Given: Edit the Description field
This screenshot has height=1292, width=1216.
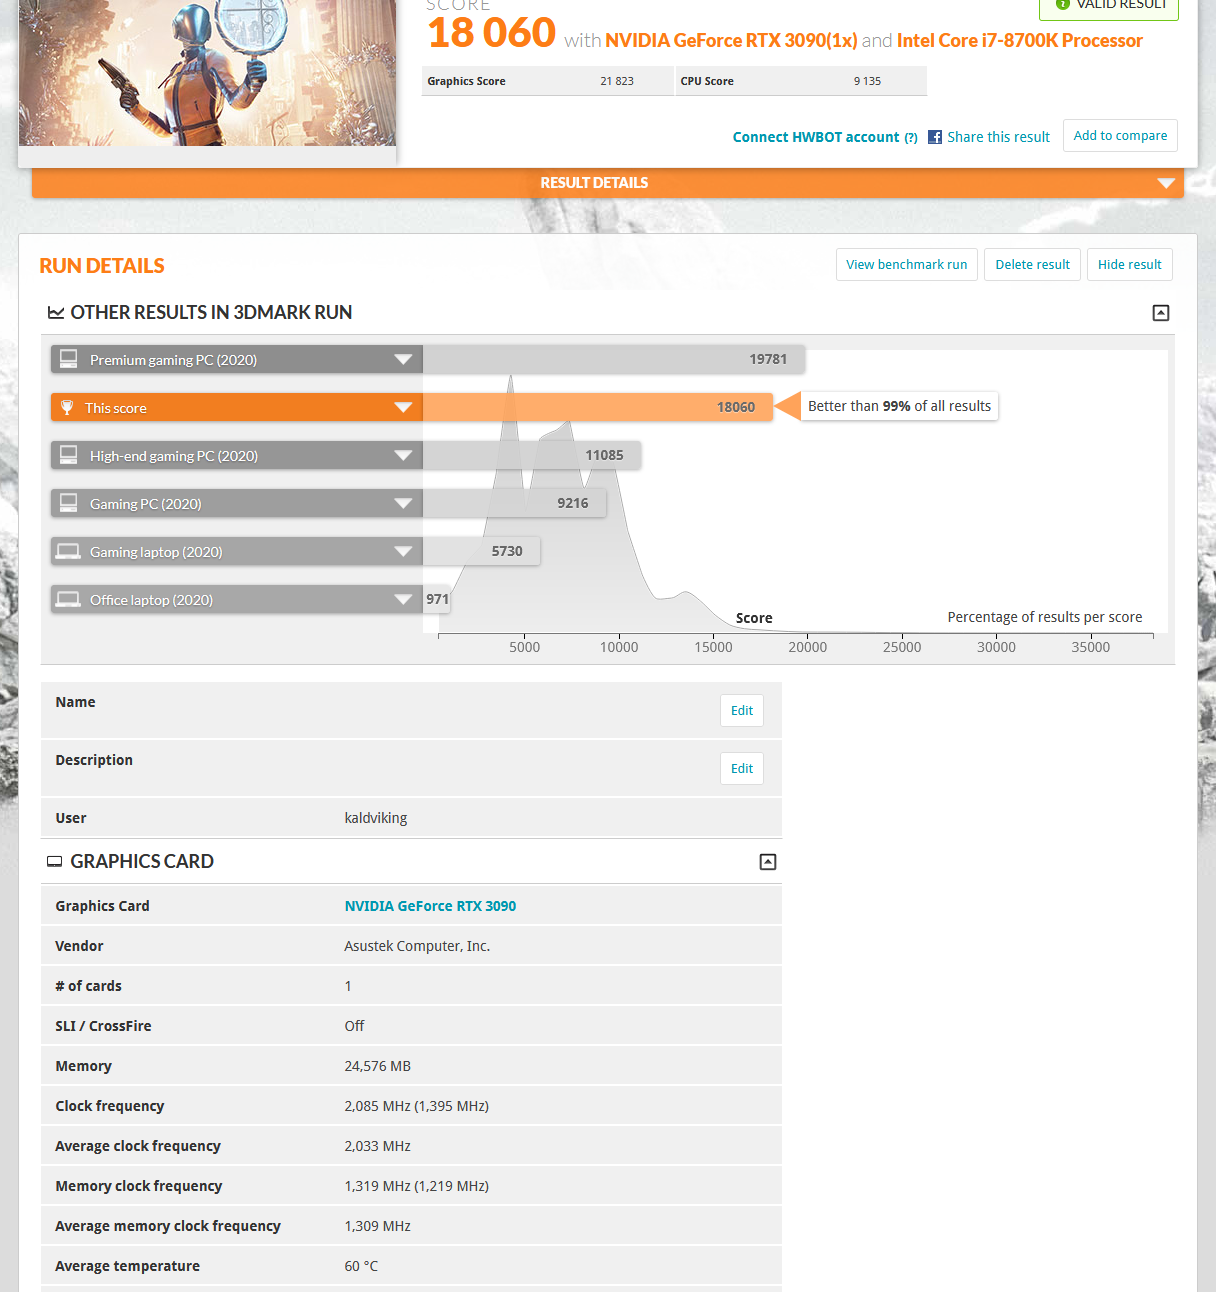Looking at the screenshot, I should (x=742, y=769).
